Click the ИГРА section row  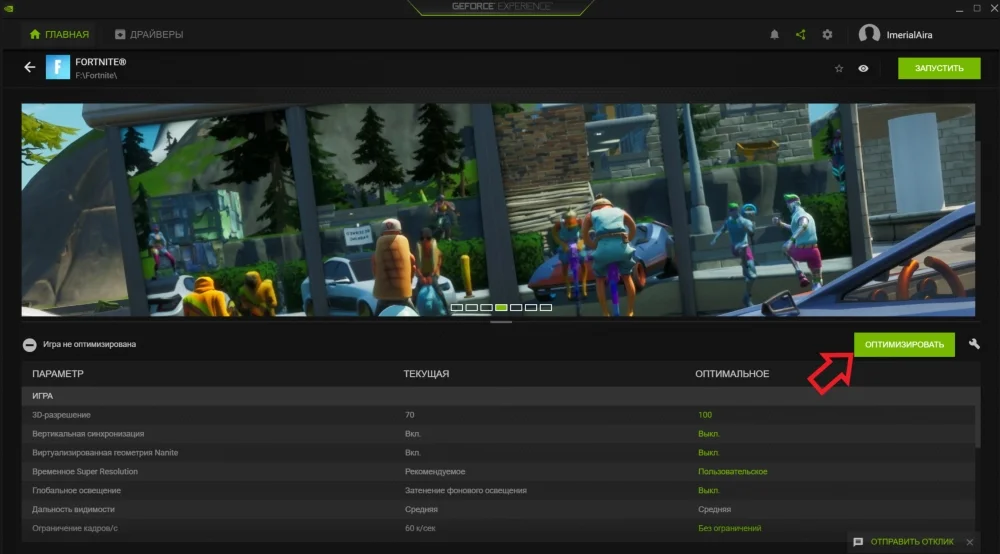pyautogui.click(x=499, y=396)
